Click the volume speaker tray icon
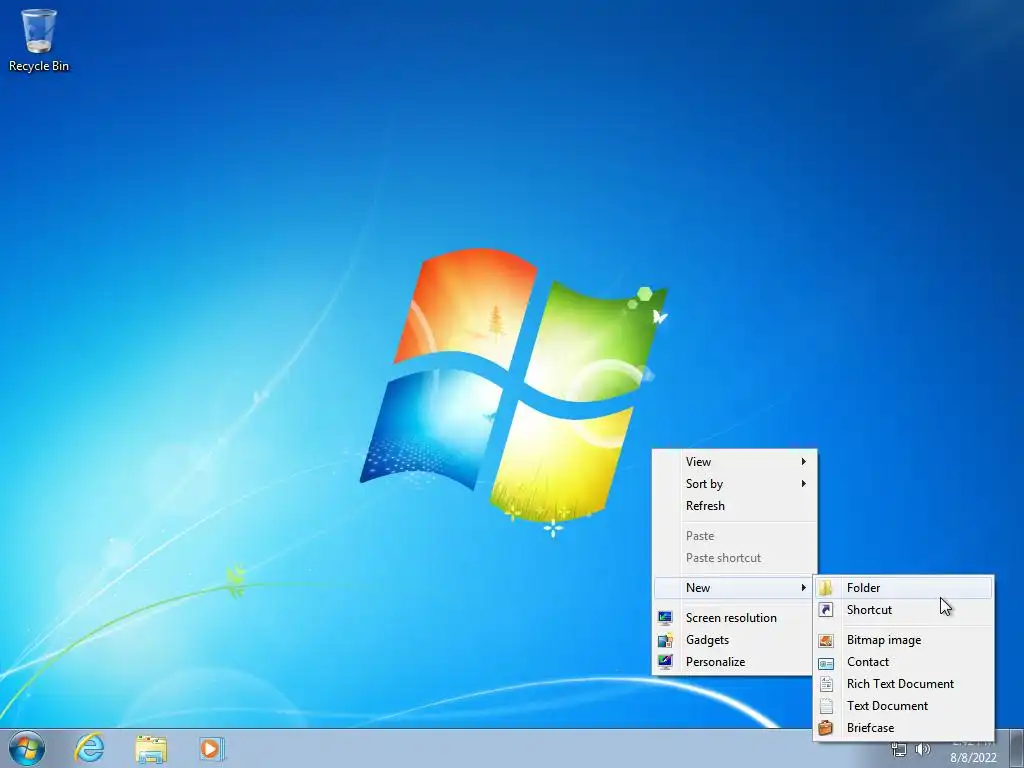 click(x=923, y=750)
